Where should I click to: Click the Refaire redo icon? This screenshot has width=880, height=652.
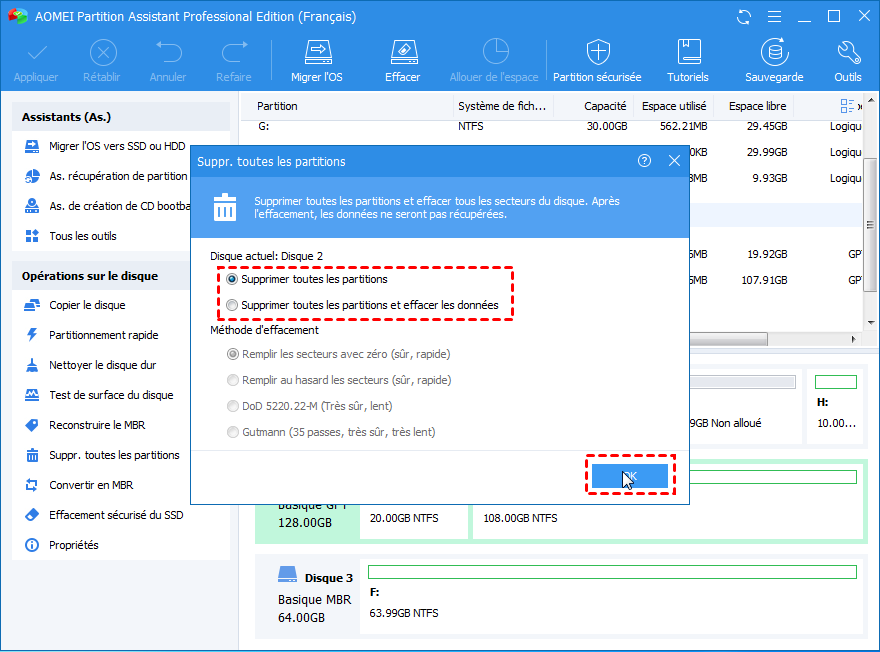point(234,52)
